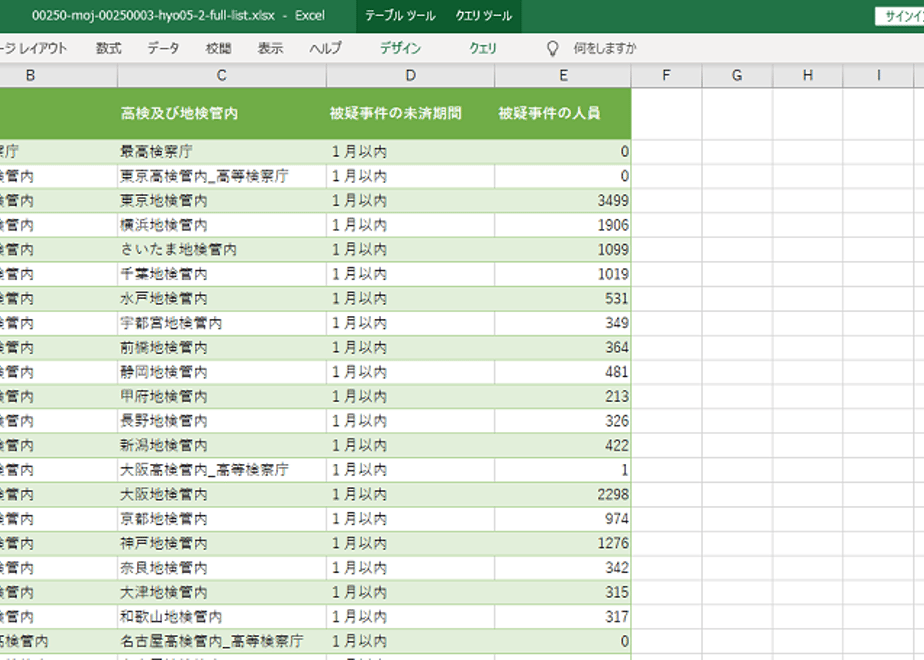This screenshot has height=660, width=924.
Task: Select cell 奈良地検管内
Action: point(222,567)
